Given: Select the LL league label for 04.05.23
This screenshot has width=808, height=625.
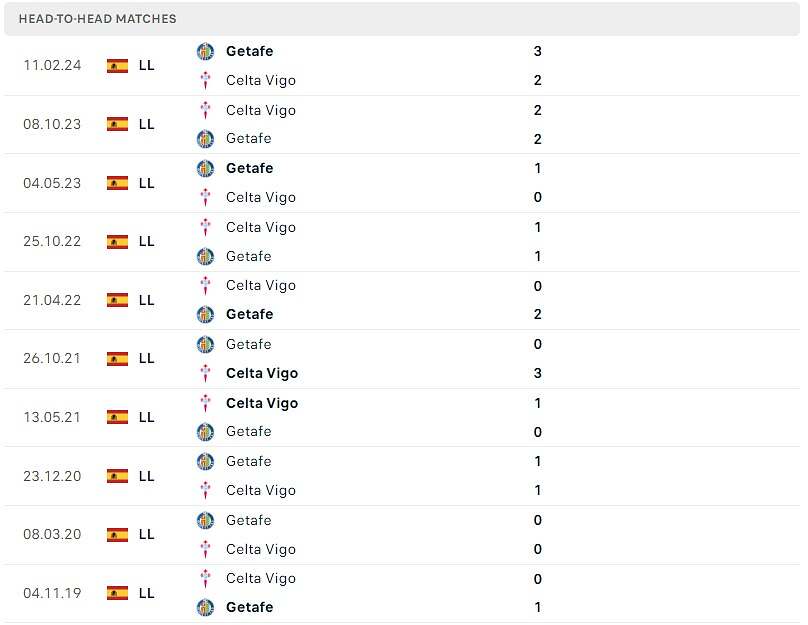Looking at the screenshot, I should pyautogui.click(x=147, y=183).
